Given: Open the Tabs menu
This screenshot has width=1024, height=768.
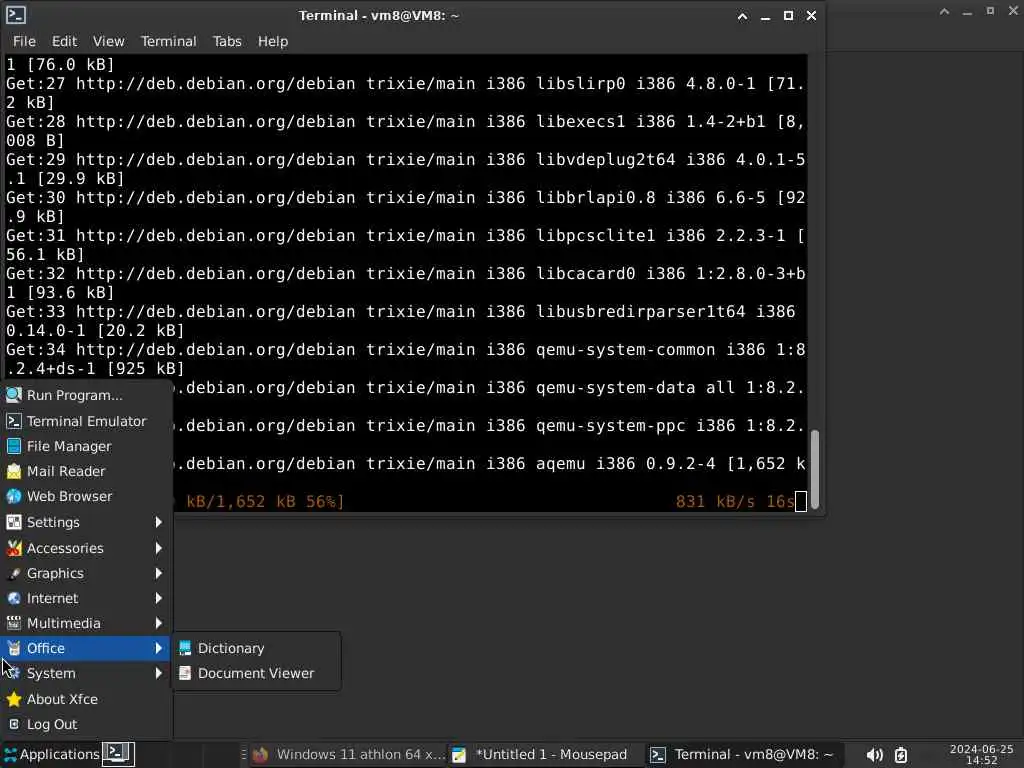Looking at the screenshot, I should 227,41.
